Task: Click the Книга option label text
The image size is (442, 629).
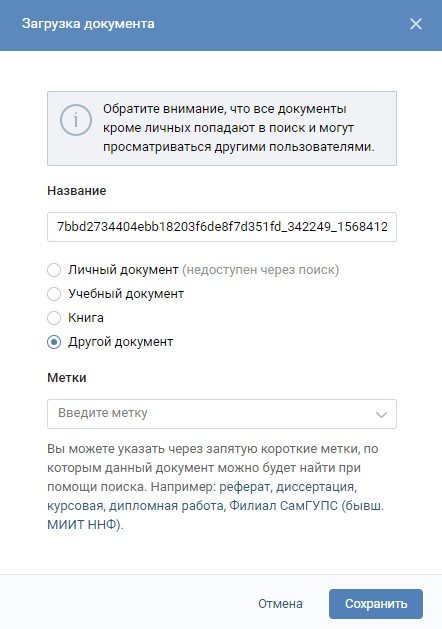Action: (86, 318)
